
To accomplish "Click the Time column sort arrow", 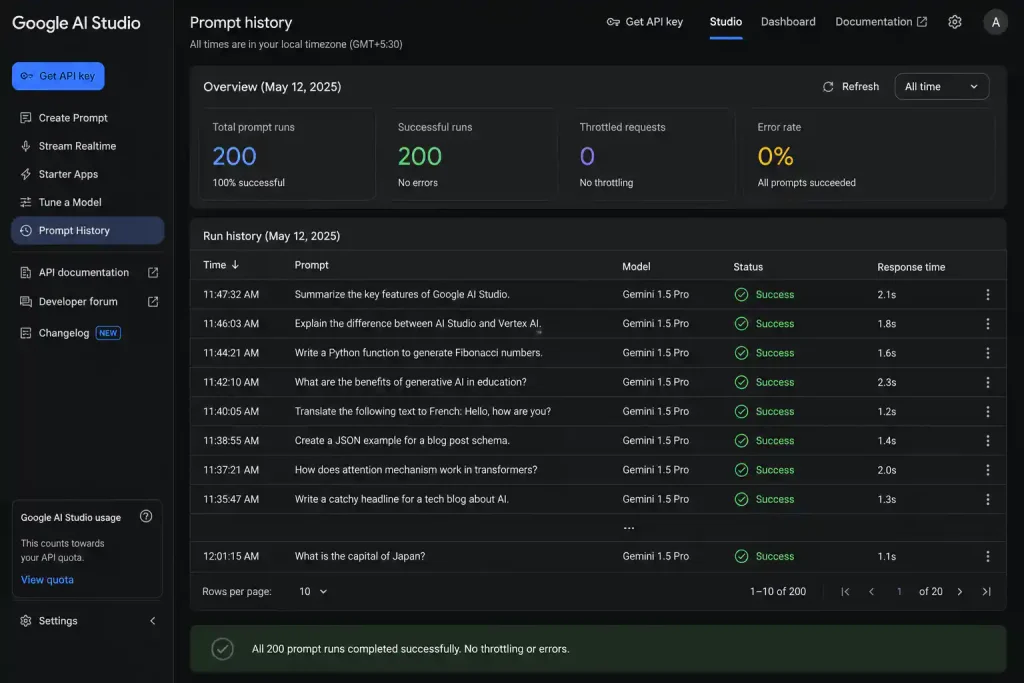I will (235, 265).
